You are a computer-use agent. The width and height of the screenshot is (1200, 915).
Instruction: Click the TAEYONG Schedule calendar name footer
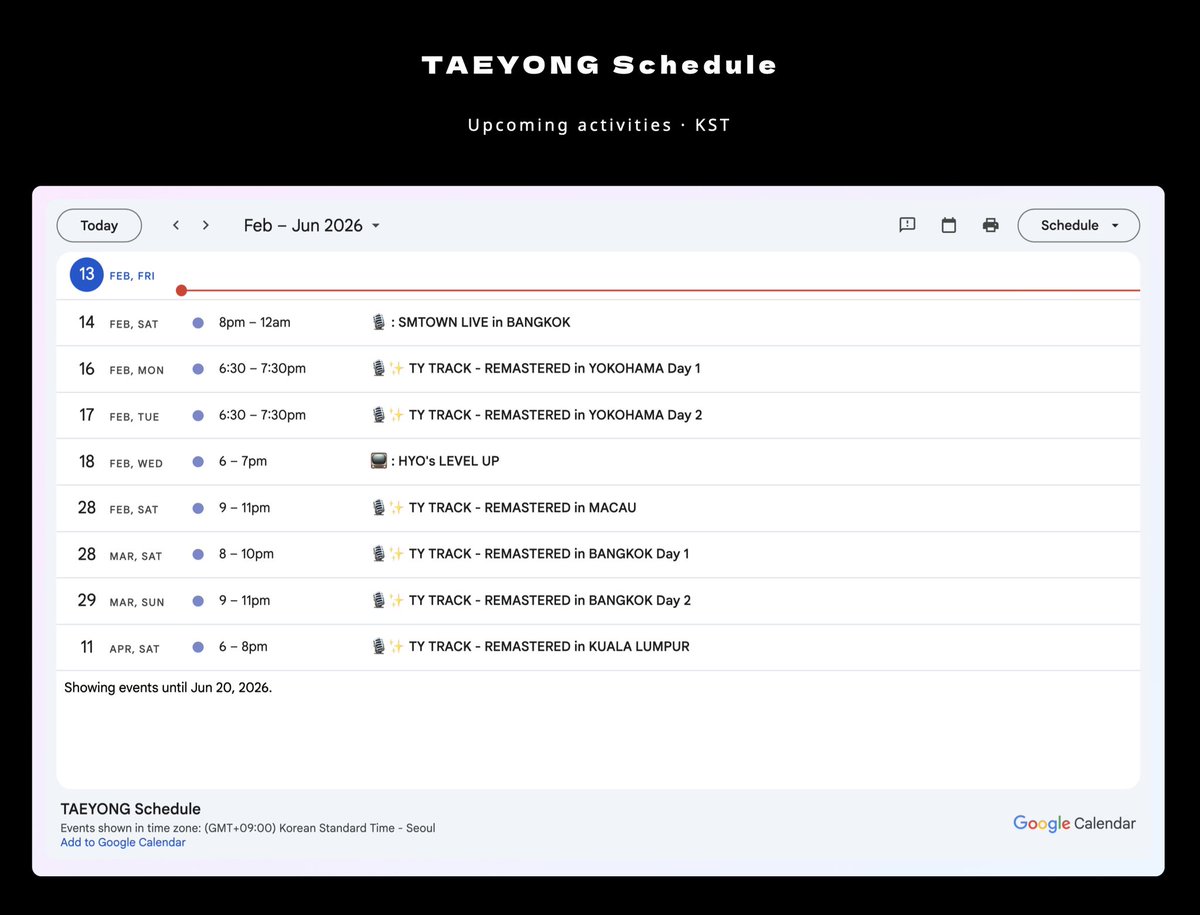click(x=130, y=809)
